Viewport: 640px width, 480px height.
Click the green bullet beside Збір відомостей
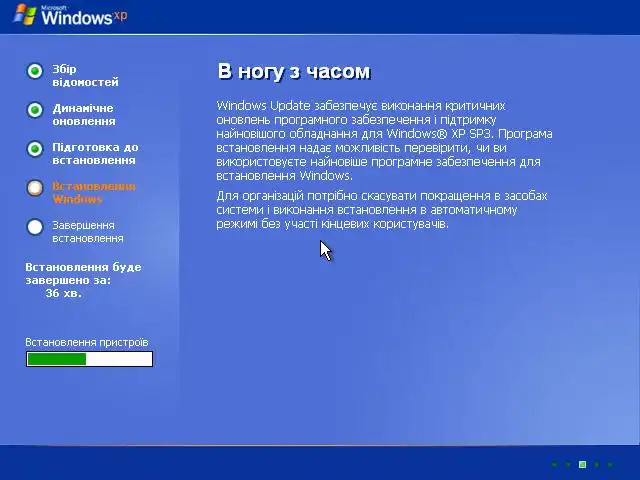pyautogui.click(x=35, y=71)
